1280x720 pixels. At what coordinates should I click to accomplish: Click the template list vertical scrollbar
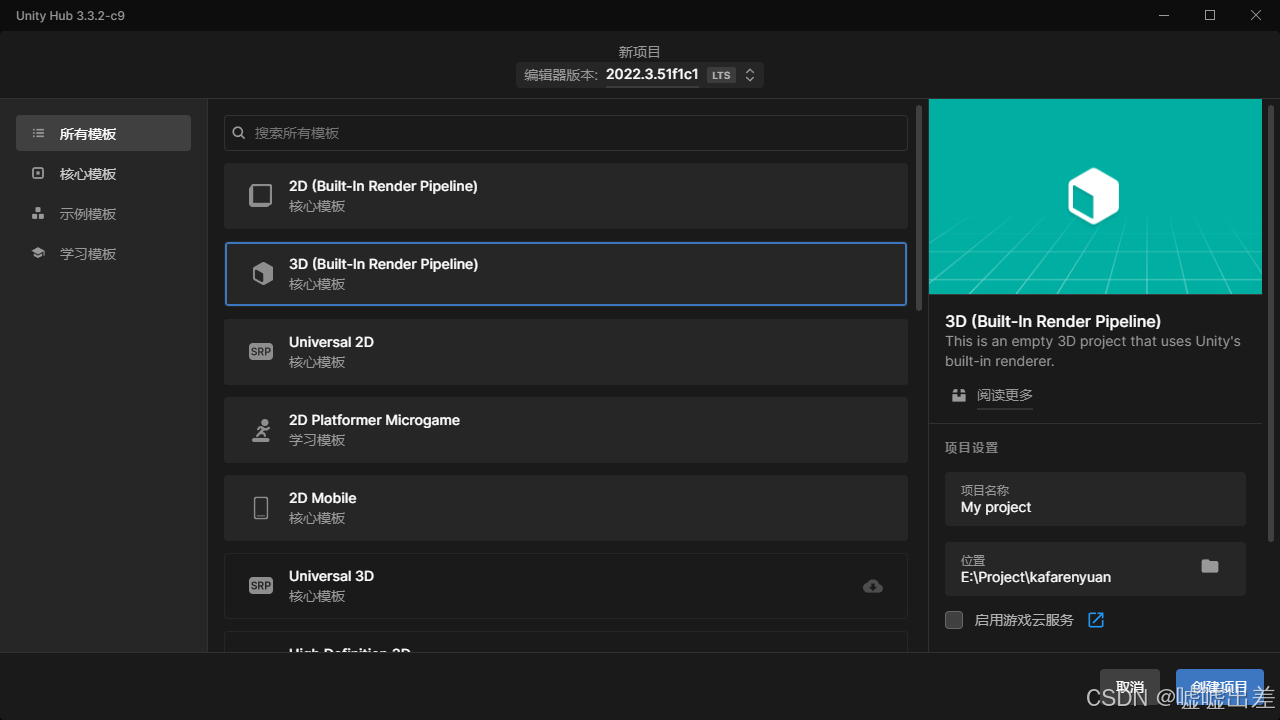coord(919,206)
